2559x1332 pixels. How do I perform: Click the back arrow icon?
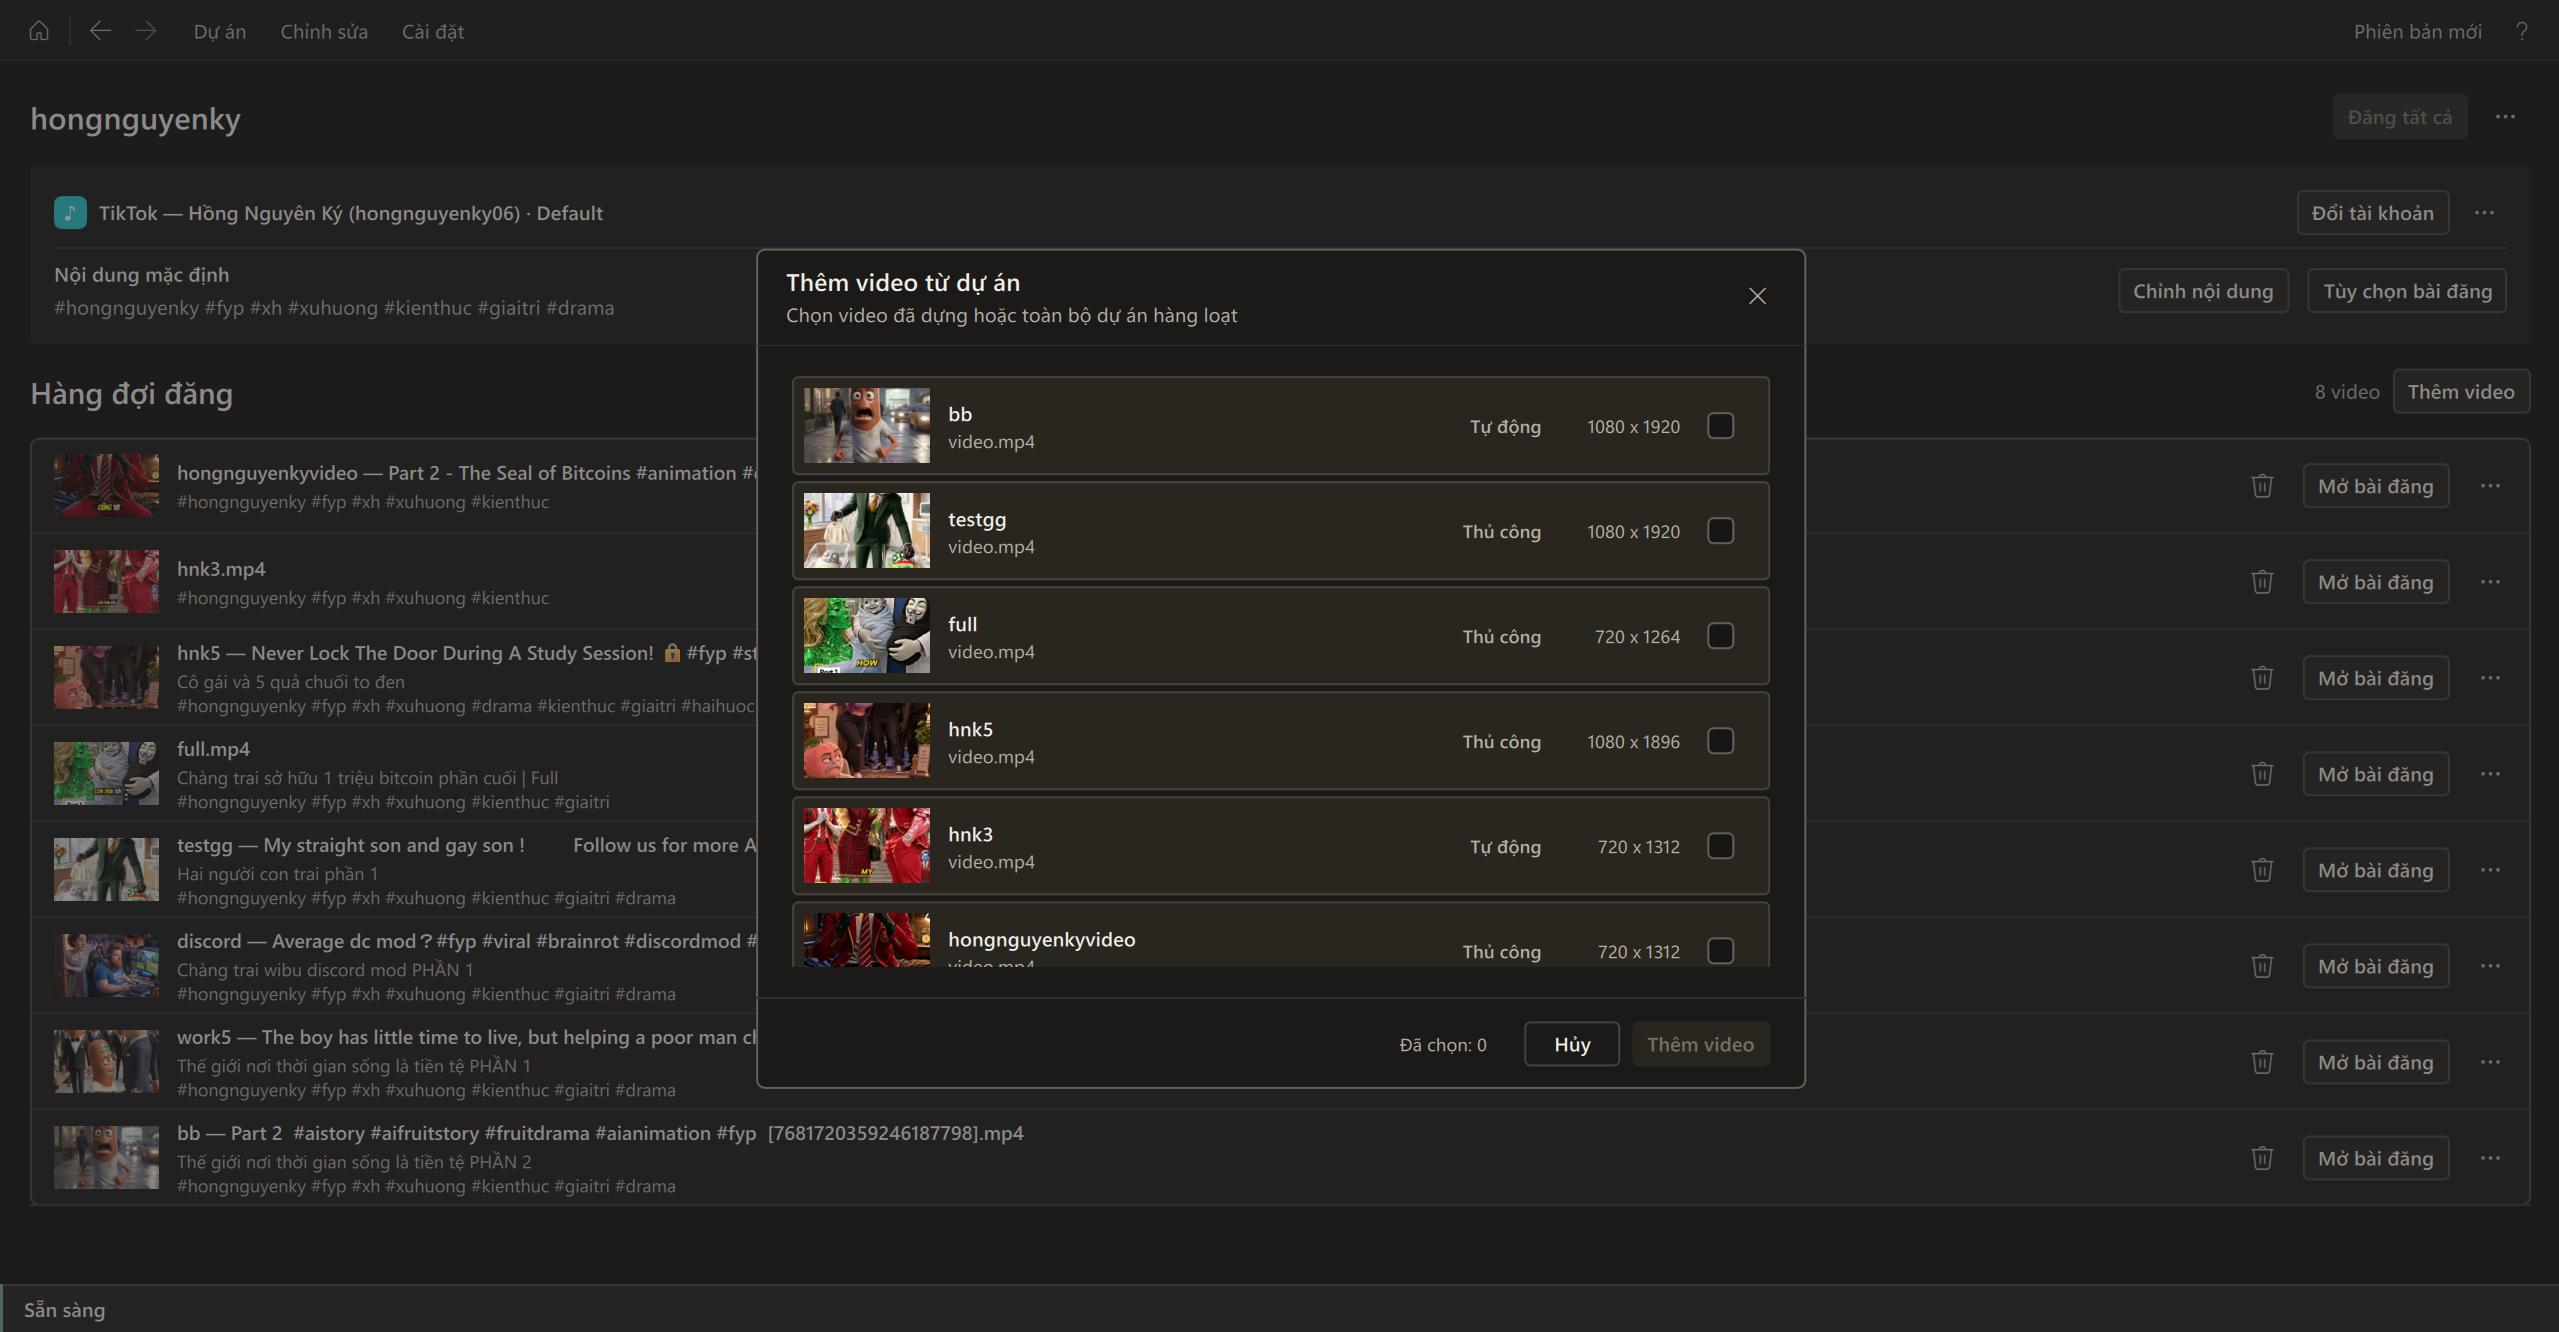pyautogui.click(x=99, y=31)
